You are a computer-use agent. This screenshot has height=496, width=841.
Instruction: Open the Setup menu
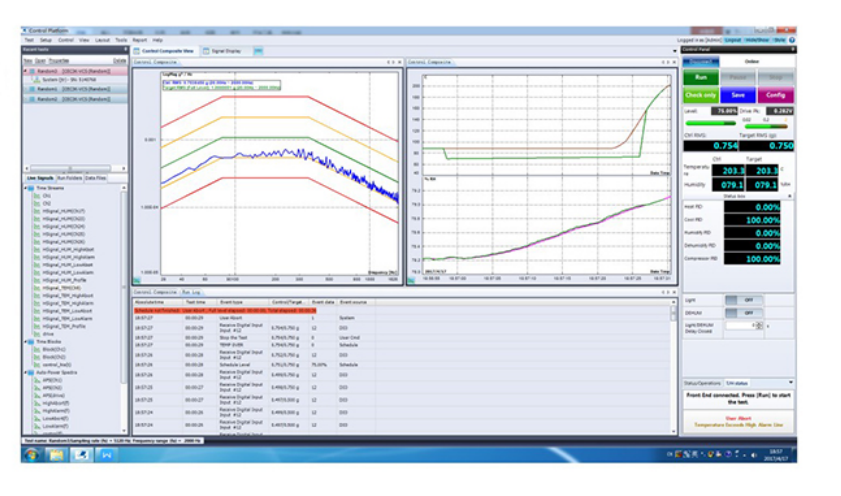point(46,40)
